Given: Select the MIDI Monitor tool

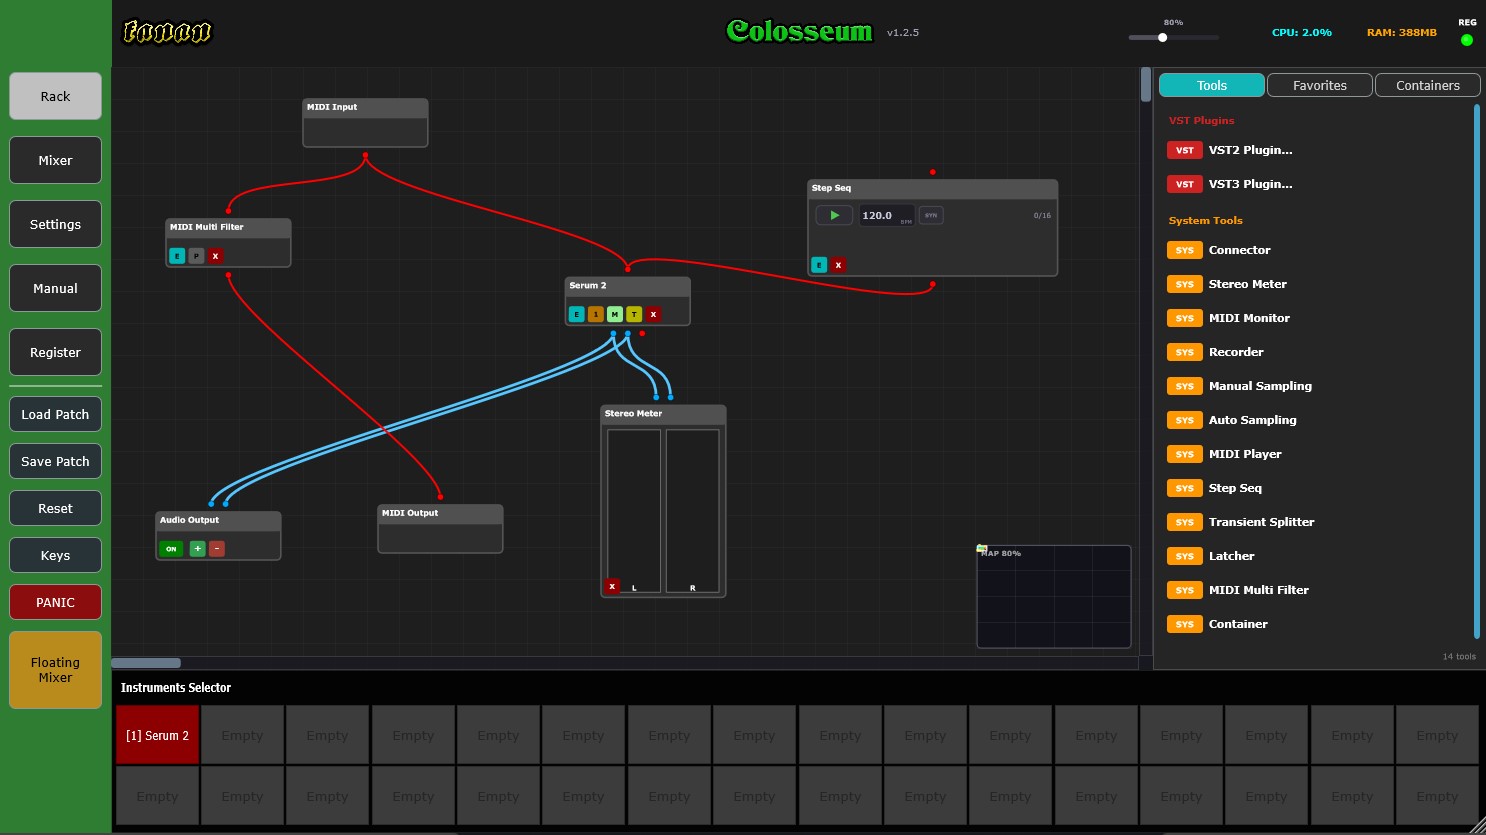Looking at the screenshot, I should coord(1316,318).
